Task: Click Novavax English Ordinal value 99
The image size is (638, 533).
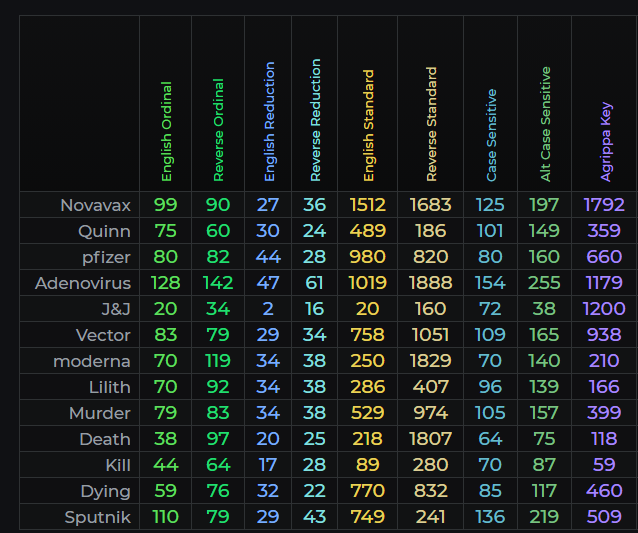Action: pyautogui.click(x=166, y=205)
